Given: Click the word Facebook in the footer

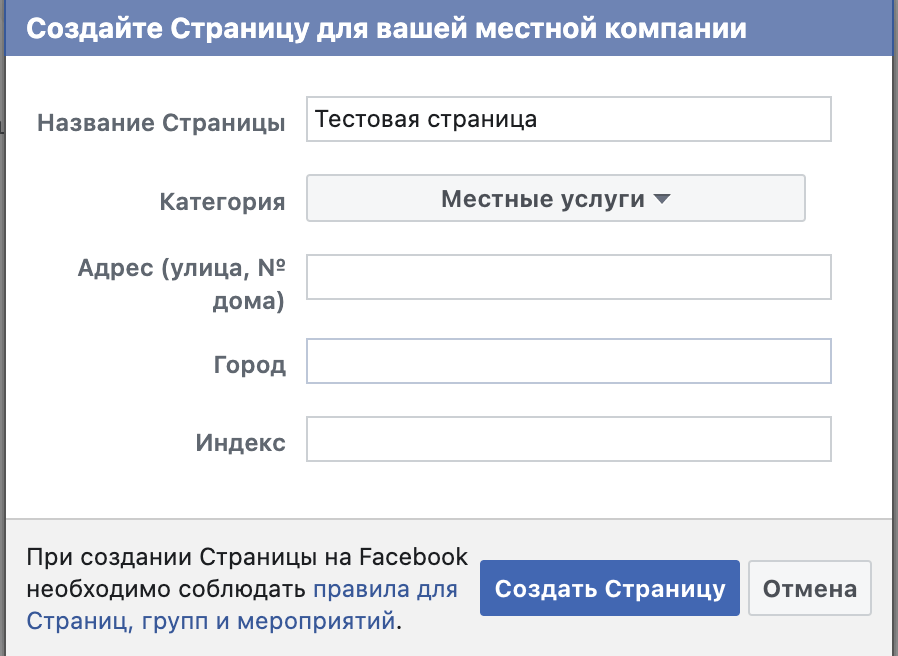Looking at the screenshot, I should tap(413, 557).
